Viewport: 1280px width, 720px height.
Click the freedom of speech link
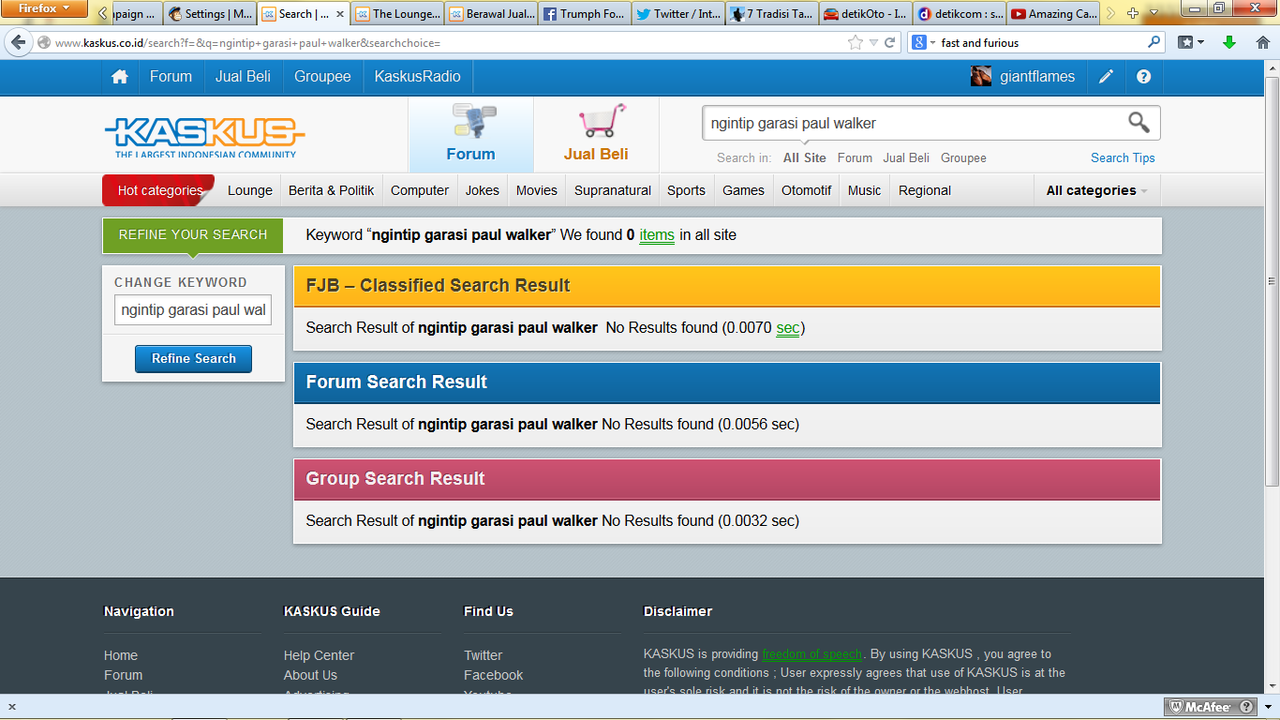(812, 654)
